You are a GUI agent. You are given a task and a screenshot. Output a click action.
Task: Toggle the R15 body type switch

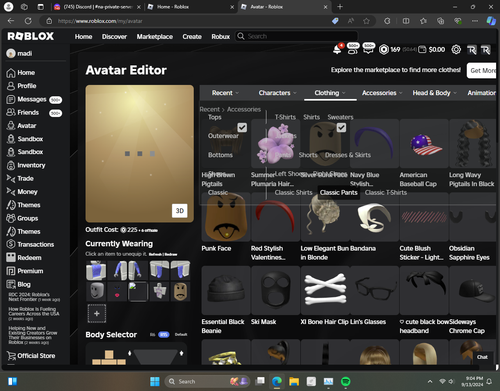(164, 334)
